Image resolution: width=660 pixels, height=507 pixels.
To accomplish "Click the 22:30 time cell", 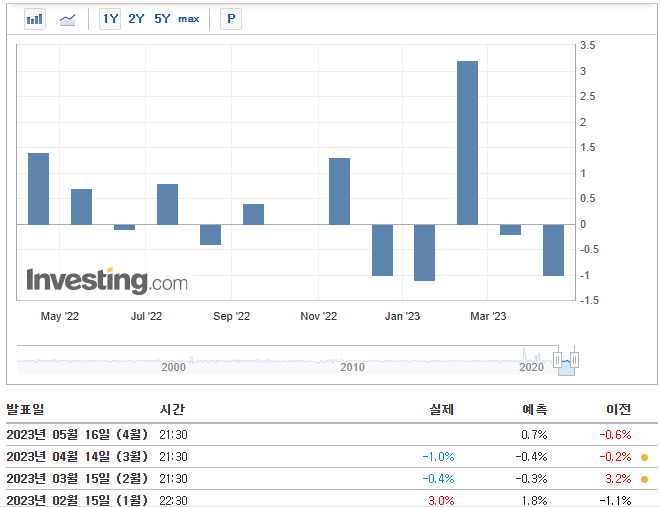I will coord(173,501).
